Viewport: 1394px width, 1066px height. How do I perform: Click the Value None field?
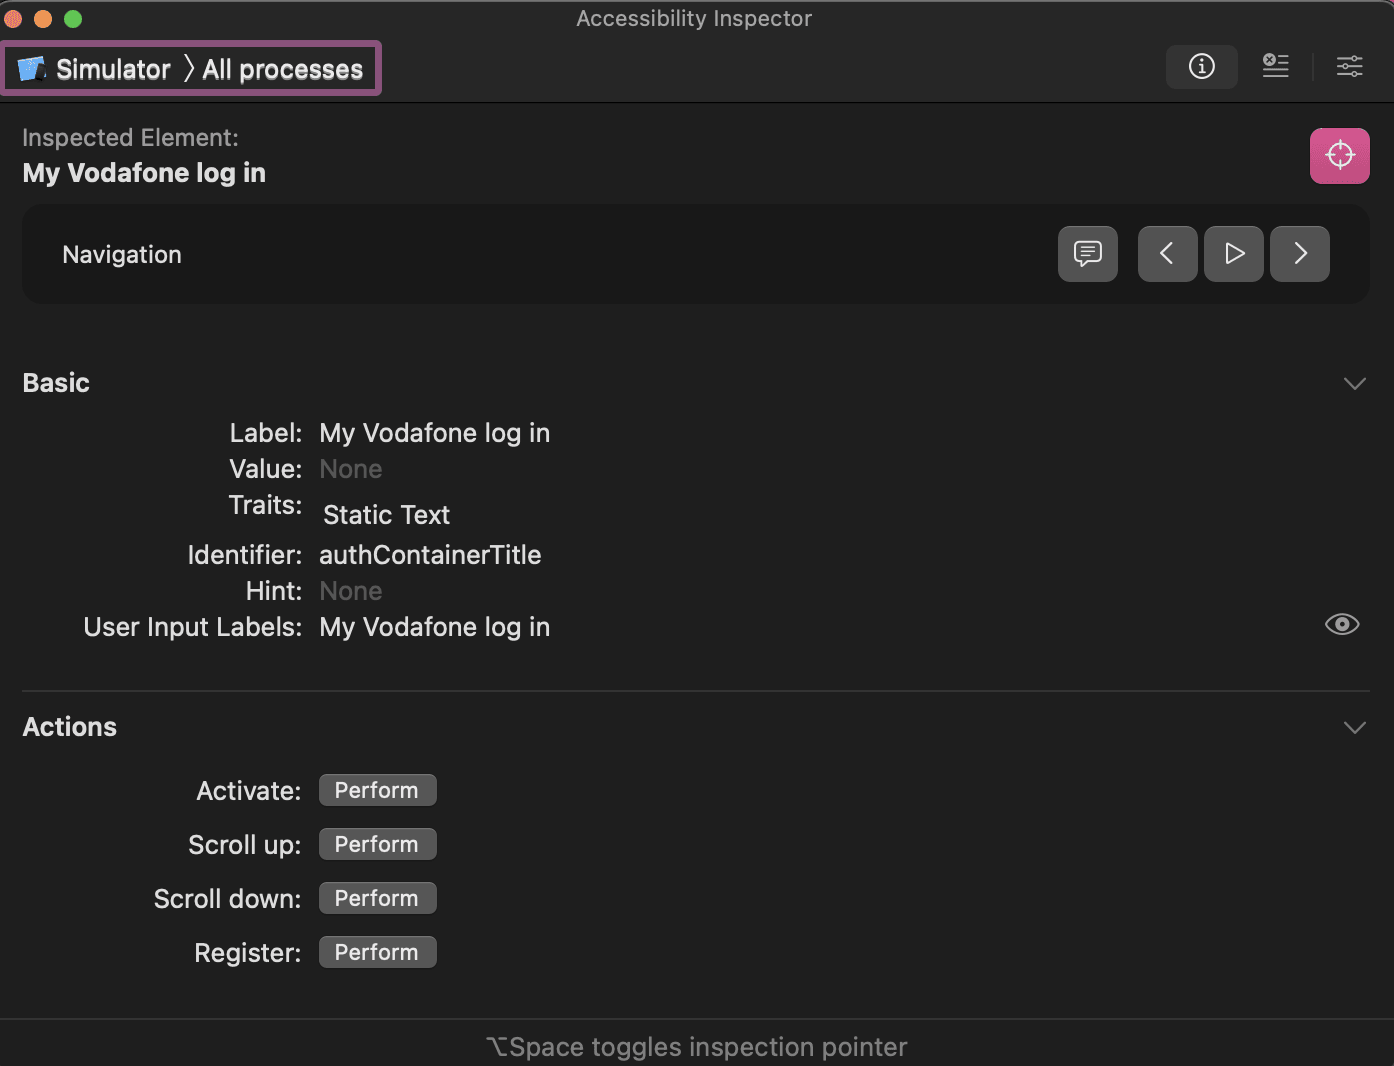click(350, 469)
